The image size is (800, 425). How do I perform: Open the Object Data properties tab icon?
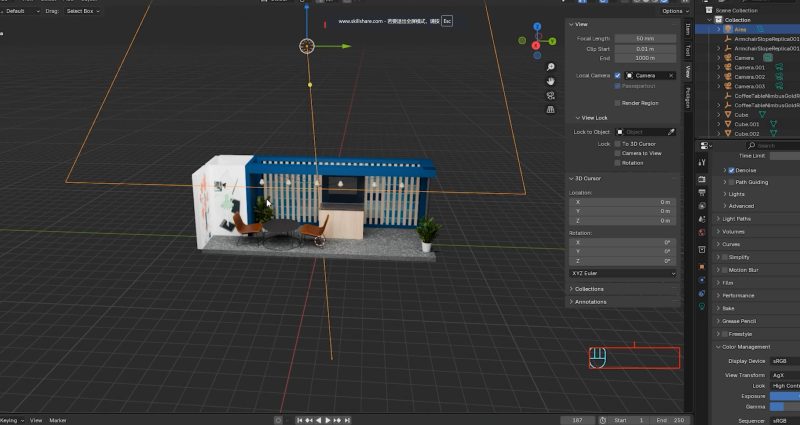pos(702,306)
